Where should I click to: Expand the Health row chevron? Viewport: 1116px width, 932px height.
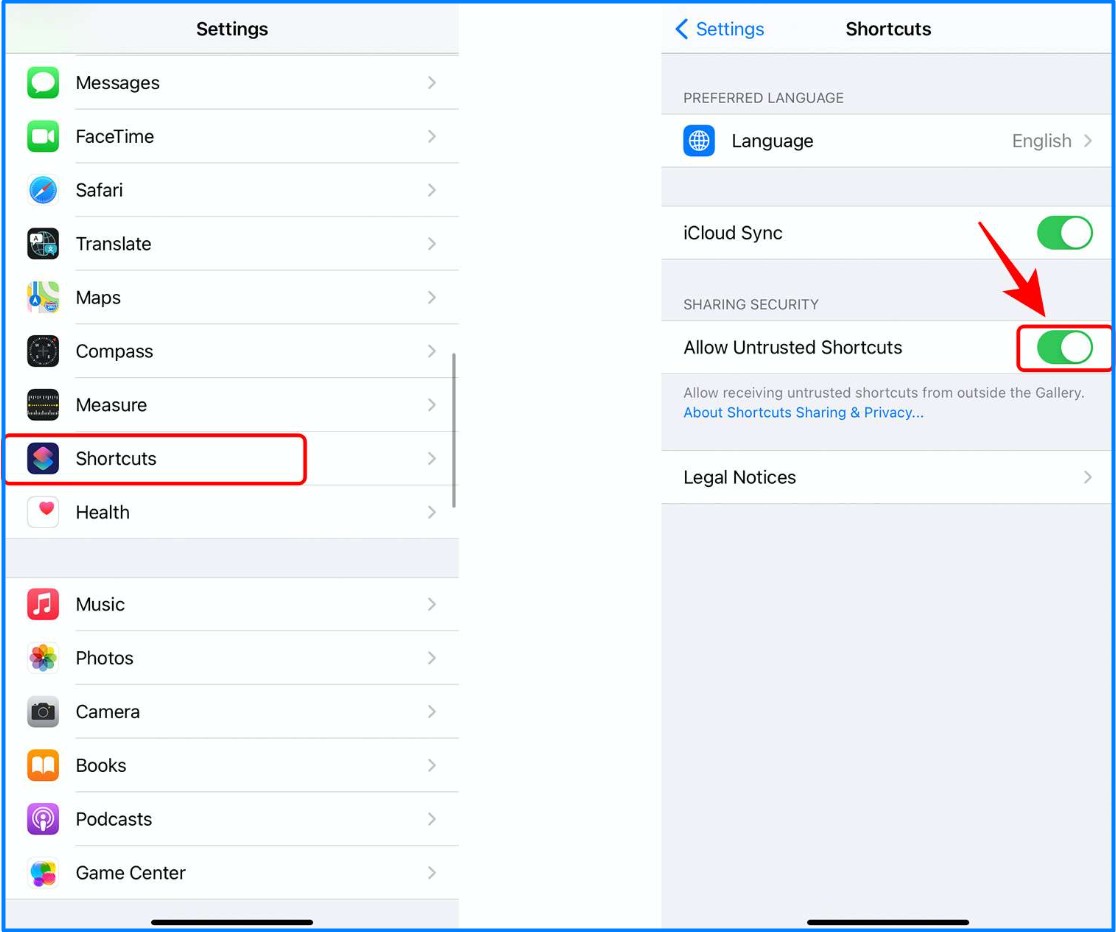point(432,512)
